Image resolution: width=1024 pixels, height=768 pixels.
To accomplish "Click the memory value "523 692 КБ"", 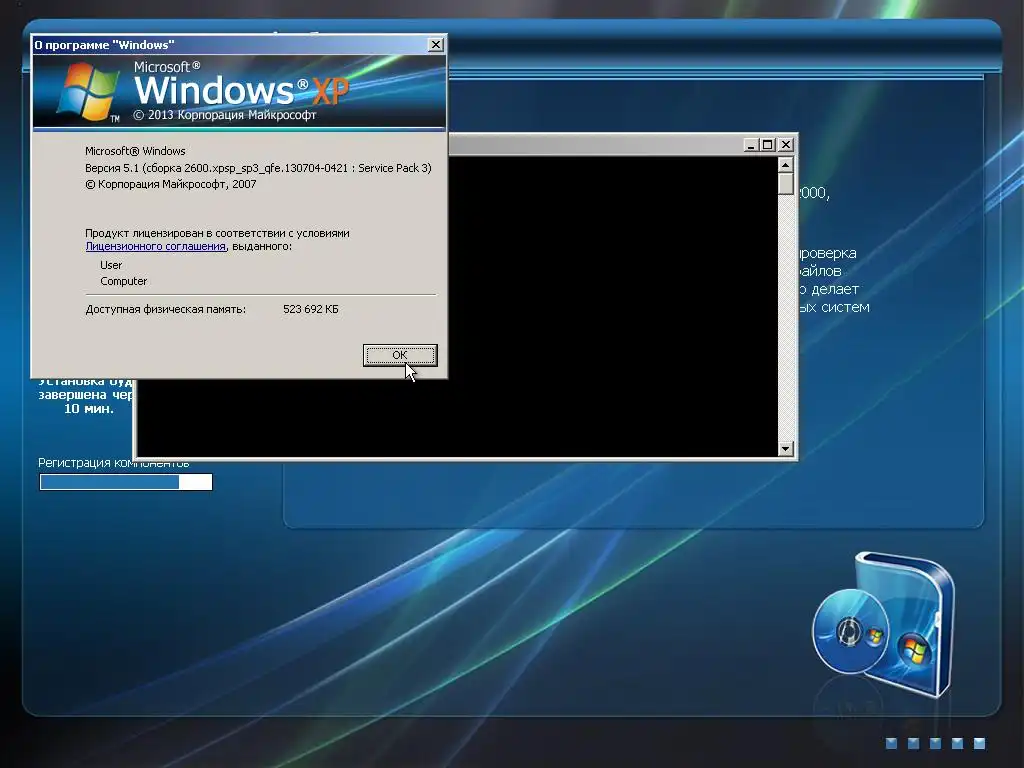I will tap(311, 309).
